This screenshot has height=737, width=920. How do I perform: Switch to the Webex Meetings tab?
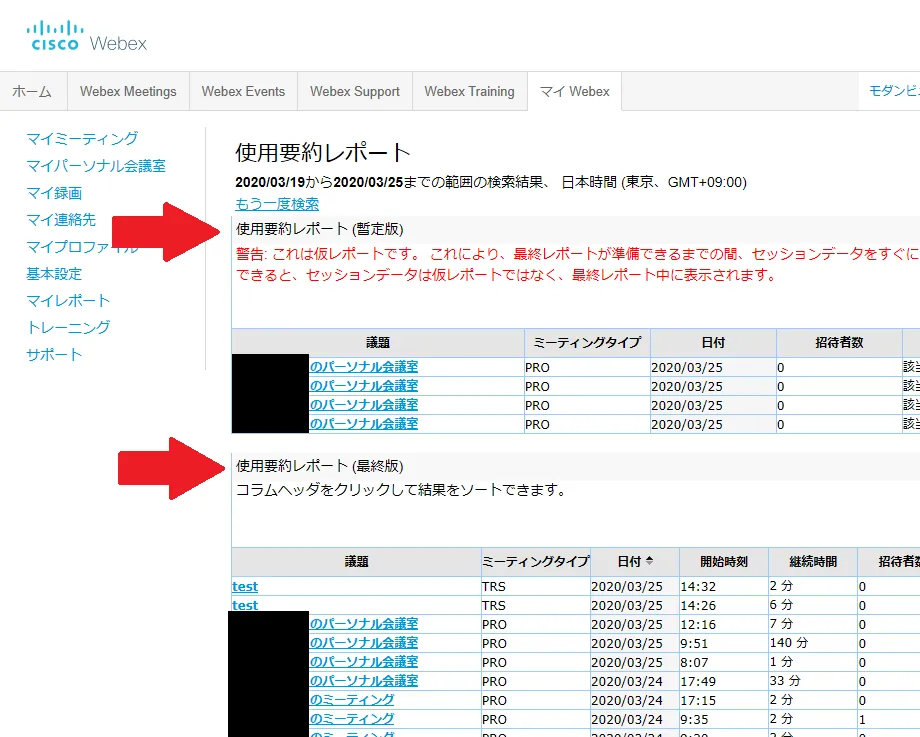128,91
